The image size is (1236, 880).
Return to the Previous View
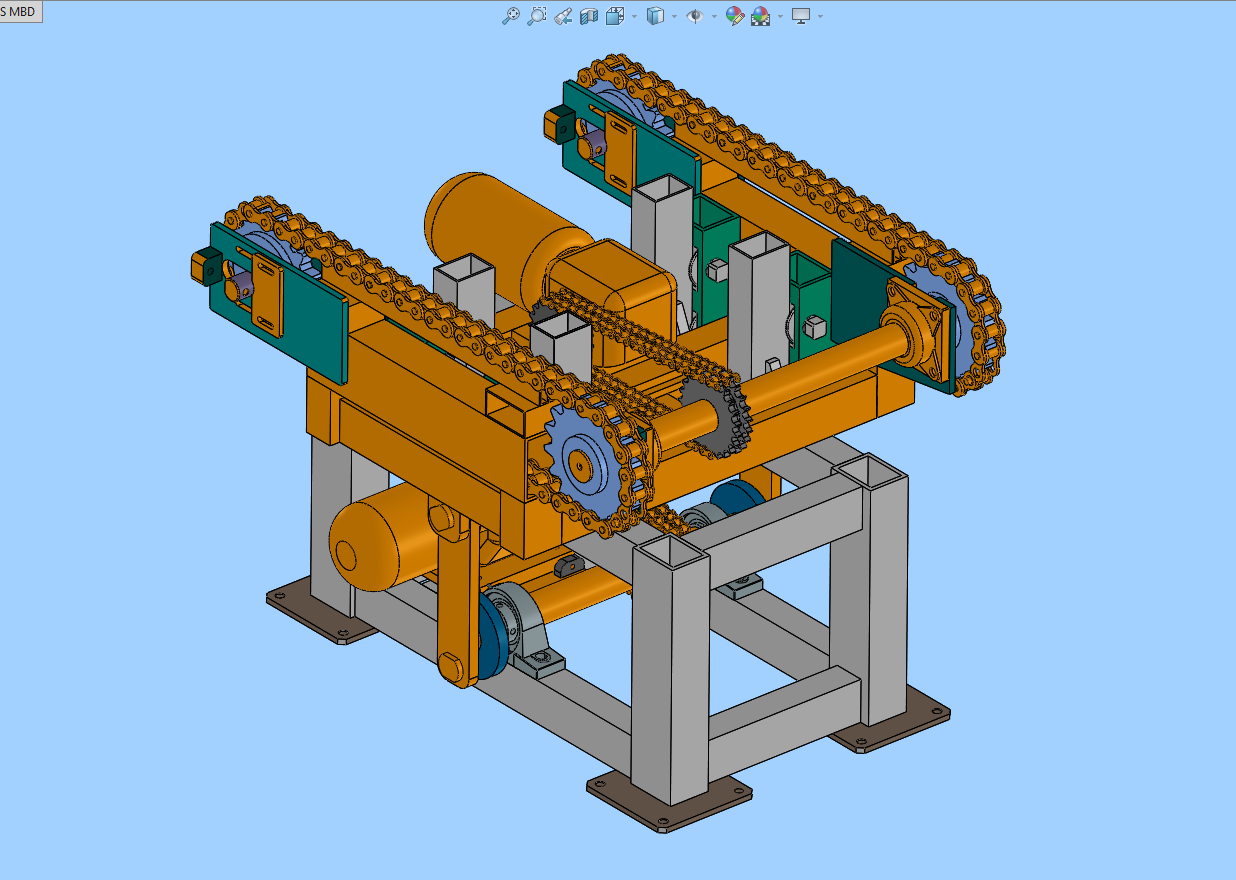(x=563, y=16)
